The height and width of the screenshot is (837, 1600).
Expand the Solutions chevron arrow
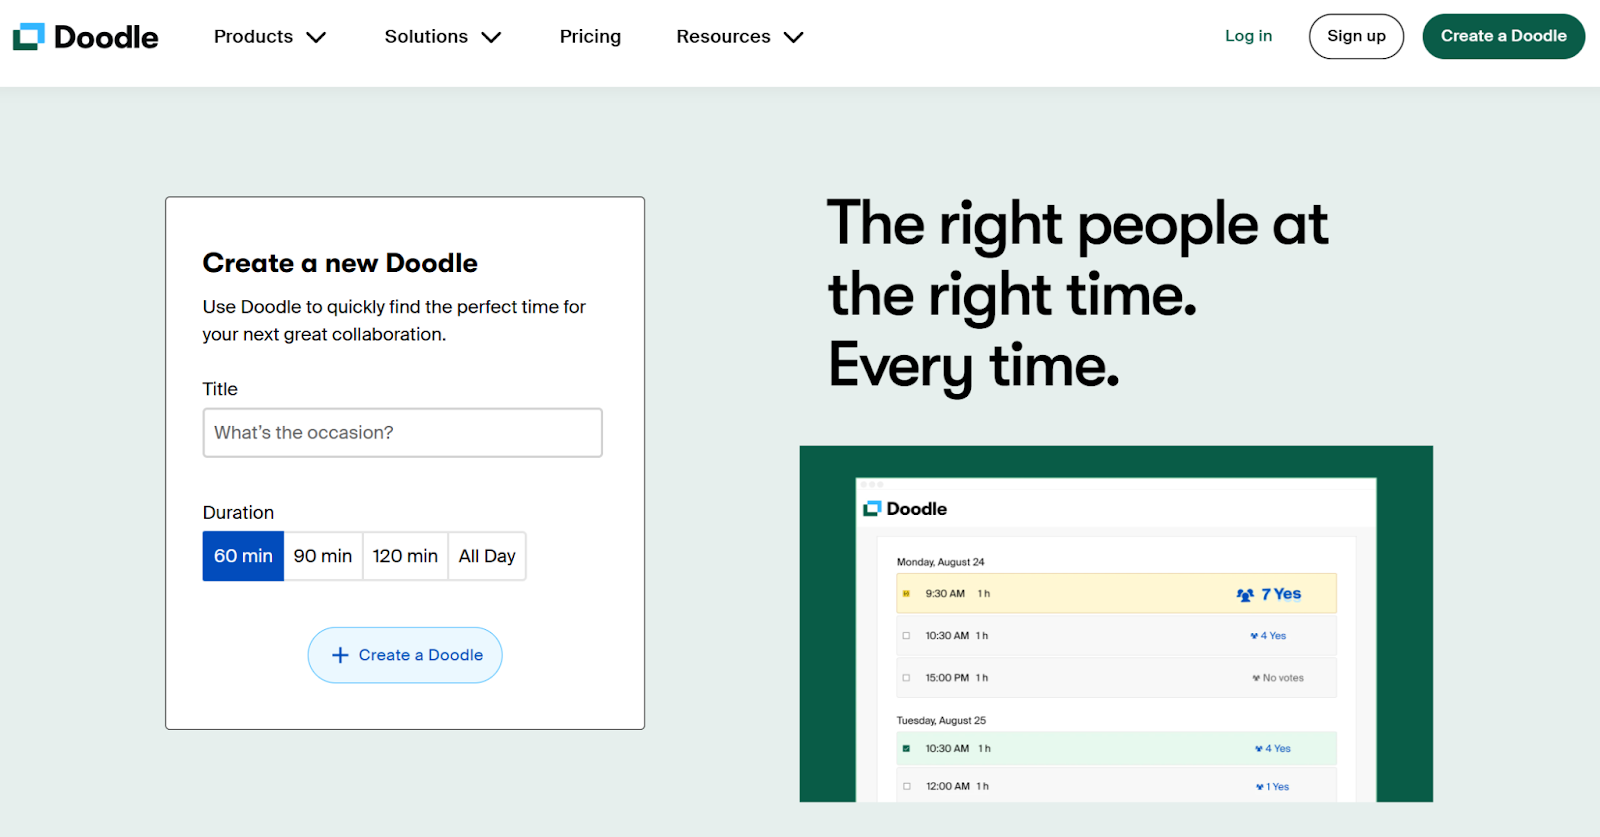[491, 38]
